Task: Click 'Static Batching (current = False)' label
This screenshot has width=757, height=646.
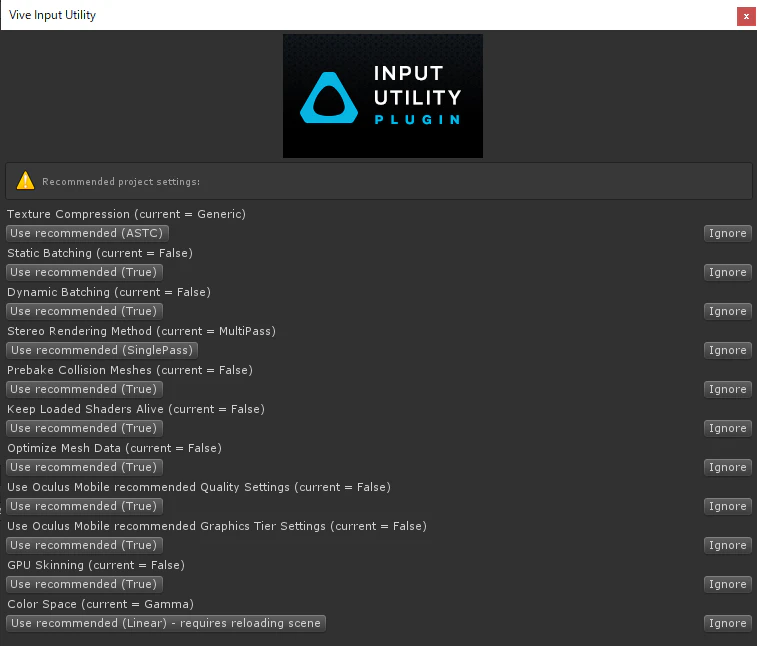Action: pos(100,253)
